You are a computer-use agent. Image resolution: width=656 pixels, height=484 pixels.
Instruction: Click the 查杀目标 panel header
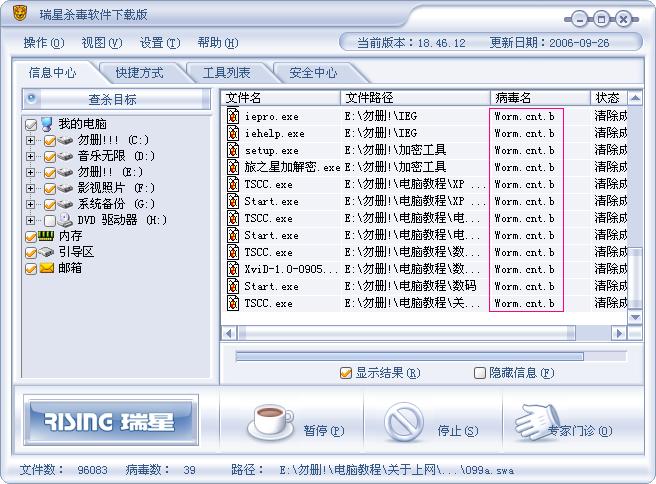[116, 99]
